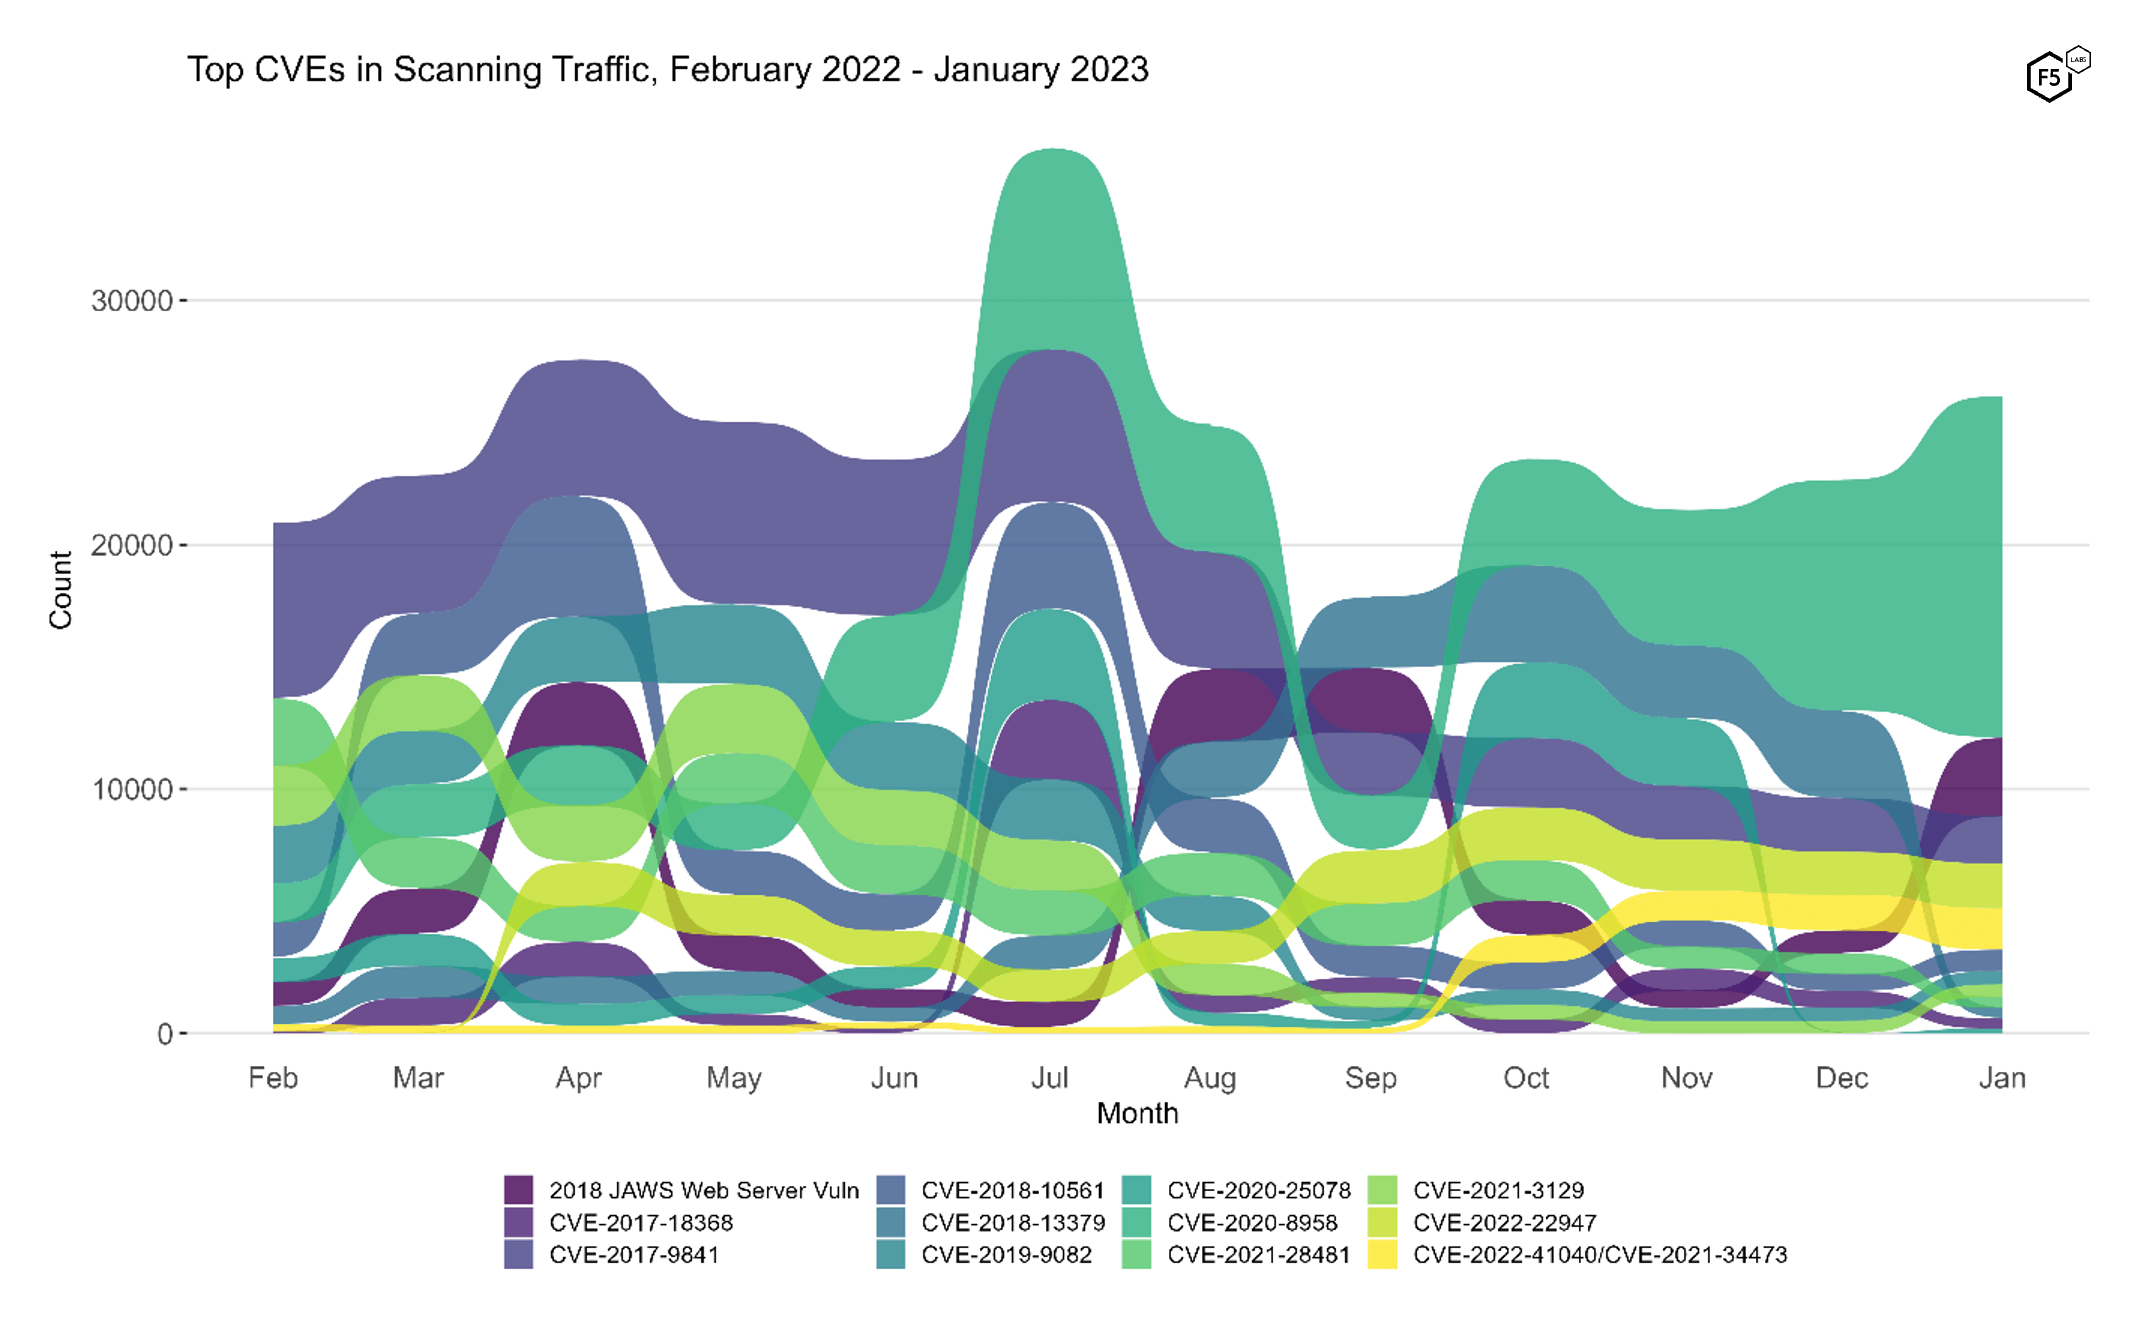The height and width of the screenshot is (1341, 2145).
Task: Select the CVE-2022-22947 legend color square
Action: point(1382,1222)
